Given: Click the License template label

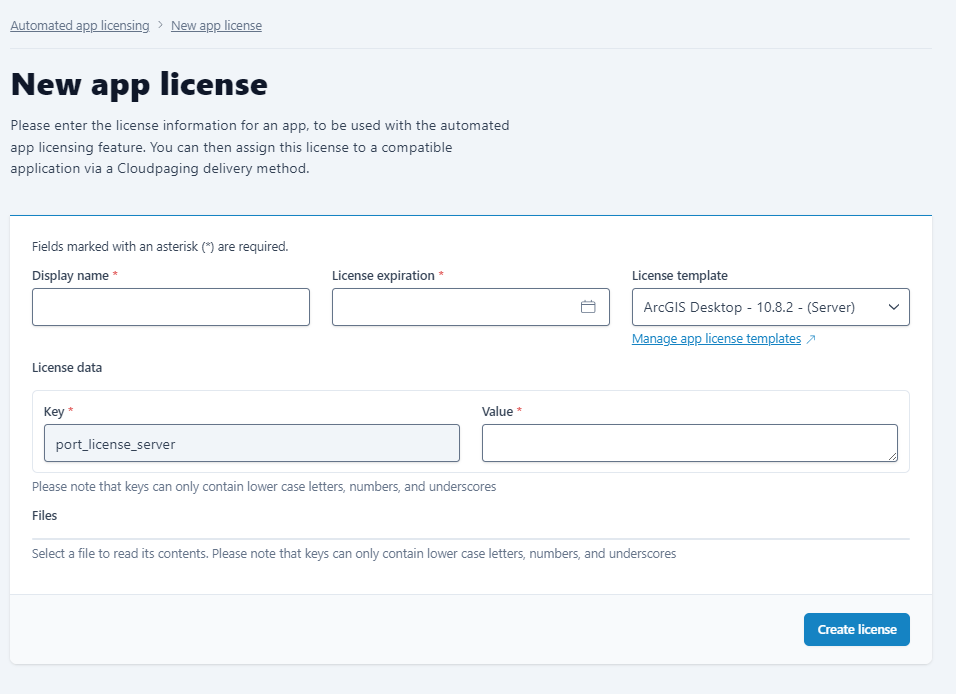Looking at the screenshot, I should point(680,275).
